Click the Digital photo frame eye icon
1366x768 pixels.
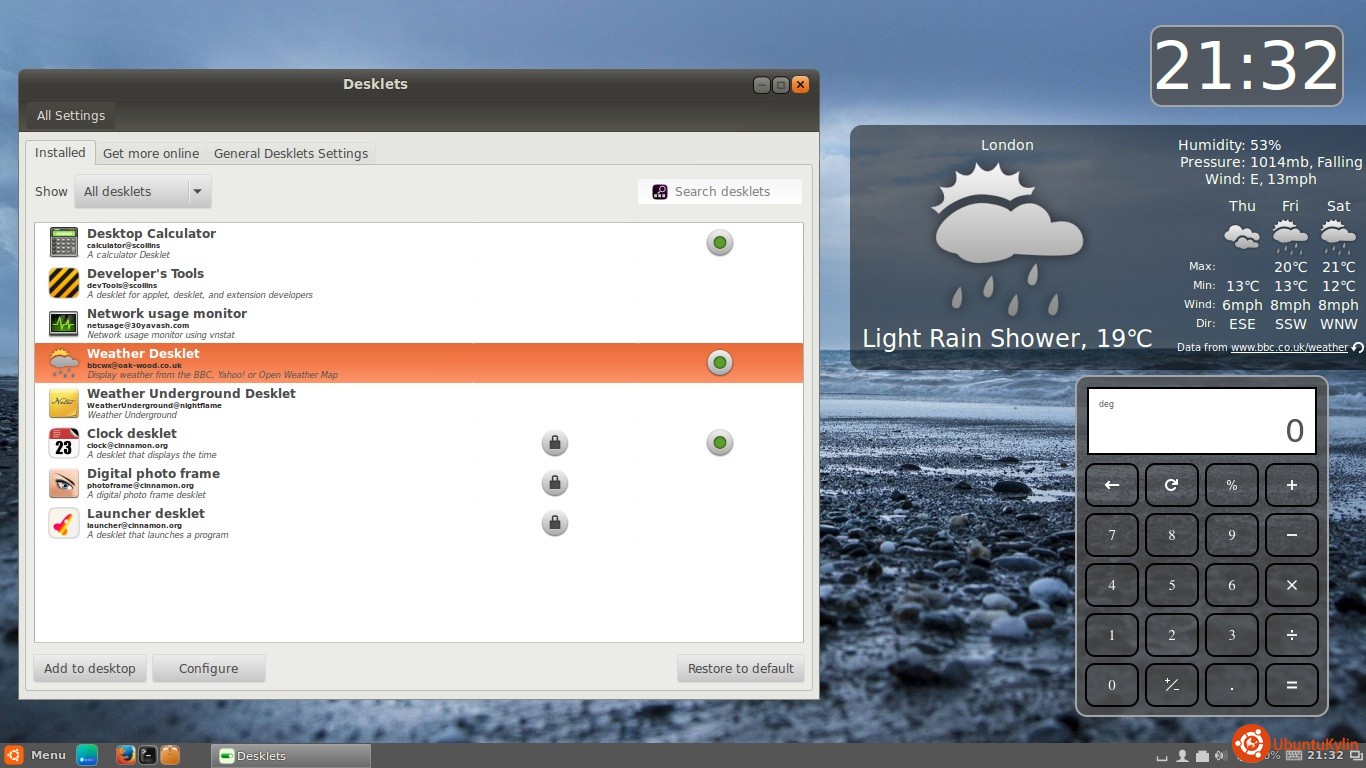pos(64,483)
